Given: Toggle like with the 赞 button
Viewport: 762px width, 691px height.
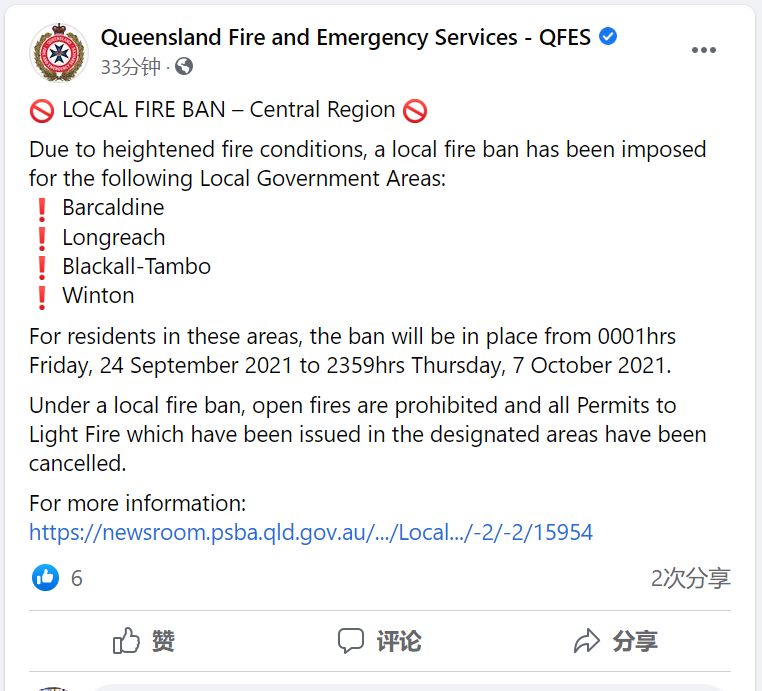Looking at the screenshot, I should coord(144,641).
